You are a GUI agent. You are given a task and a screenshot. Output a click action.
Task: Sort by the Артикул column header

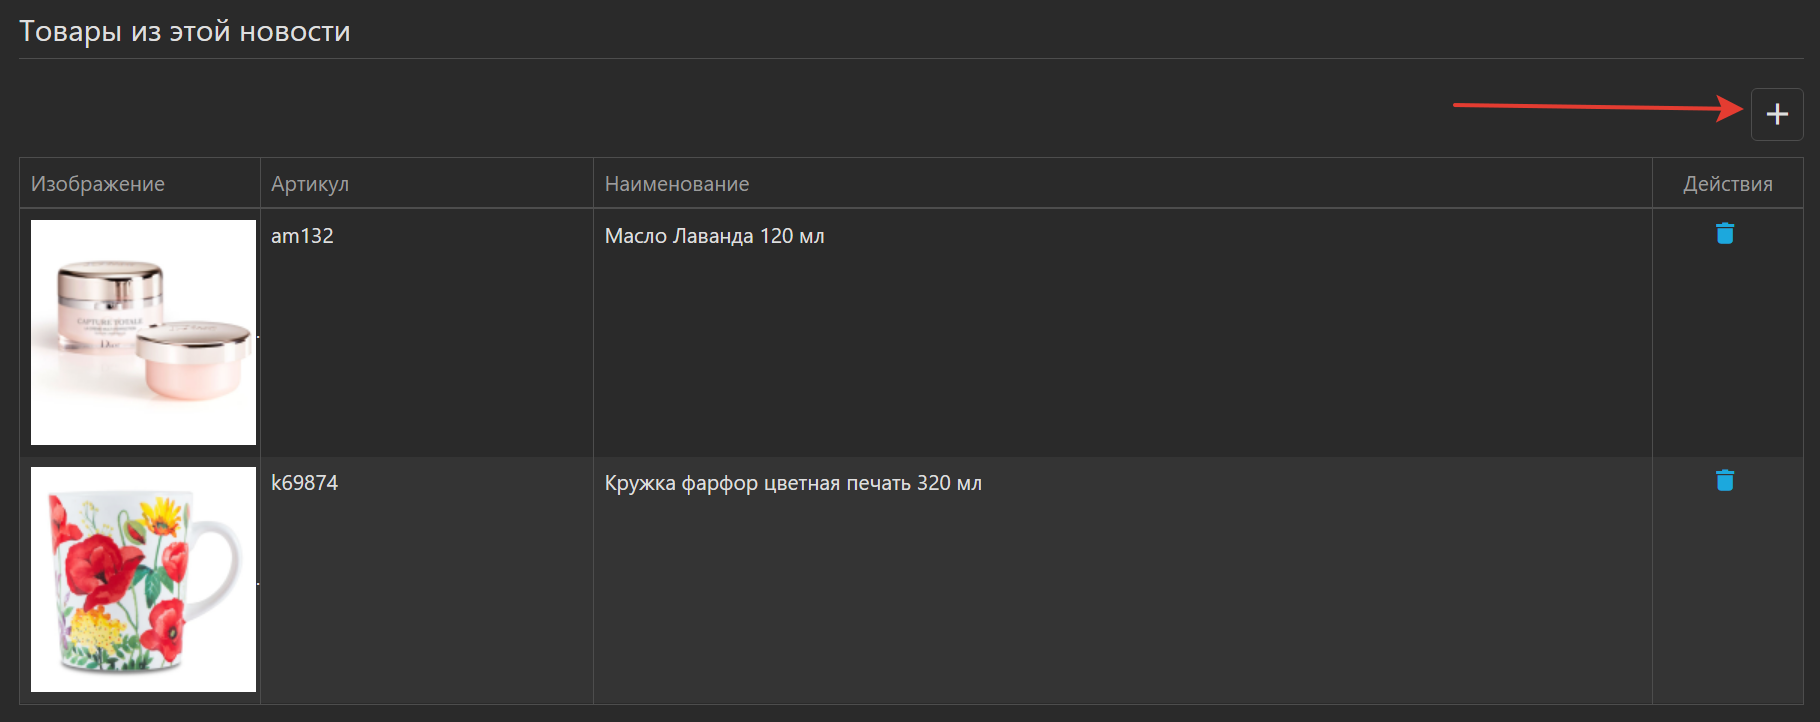[x=310, y=184]
